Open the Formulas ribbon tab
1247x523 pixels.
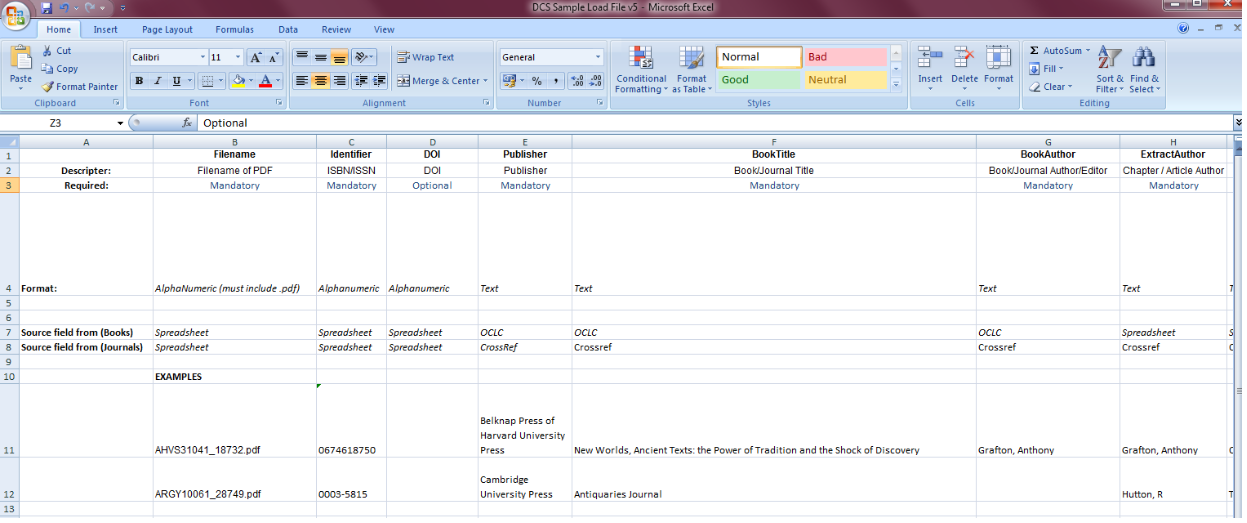(x=234, y=30)
